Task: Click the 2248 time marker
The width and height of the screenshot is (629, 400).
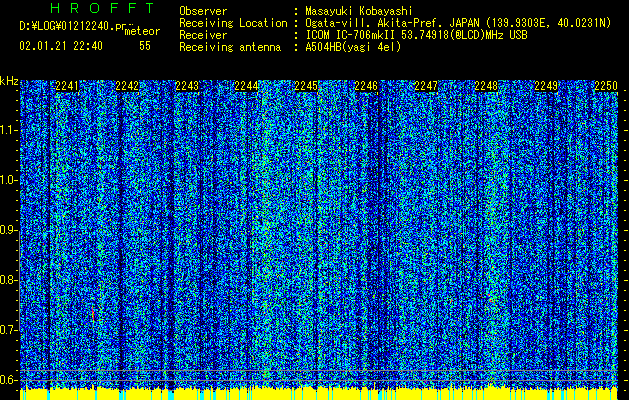Action: coord(486,86)
